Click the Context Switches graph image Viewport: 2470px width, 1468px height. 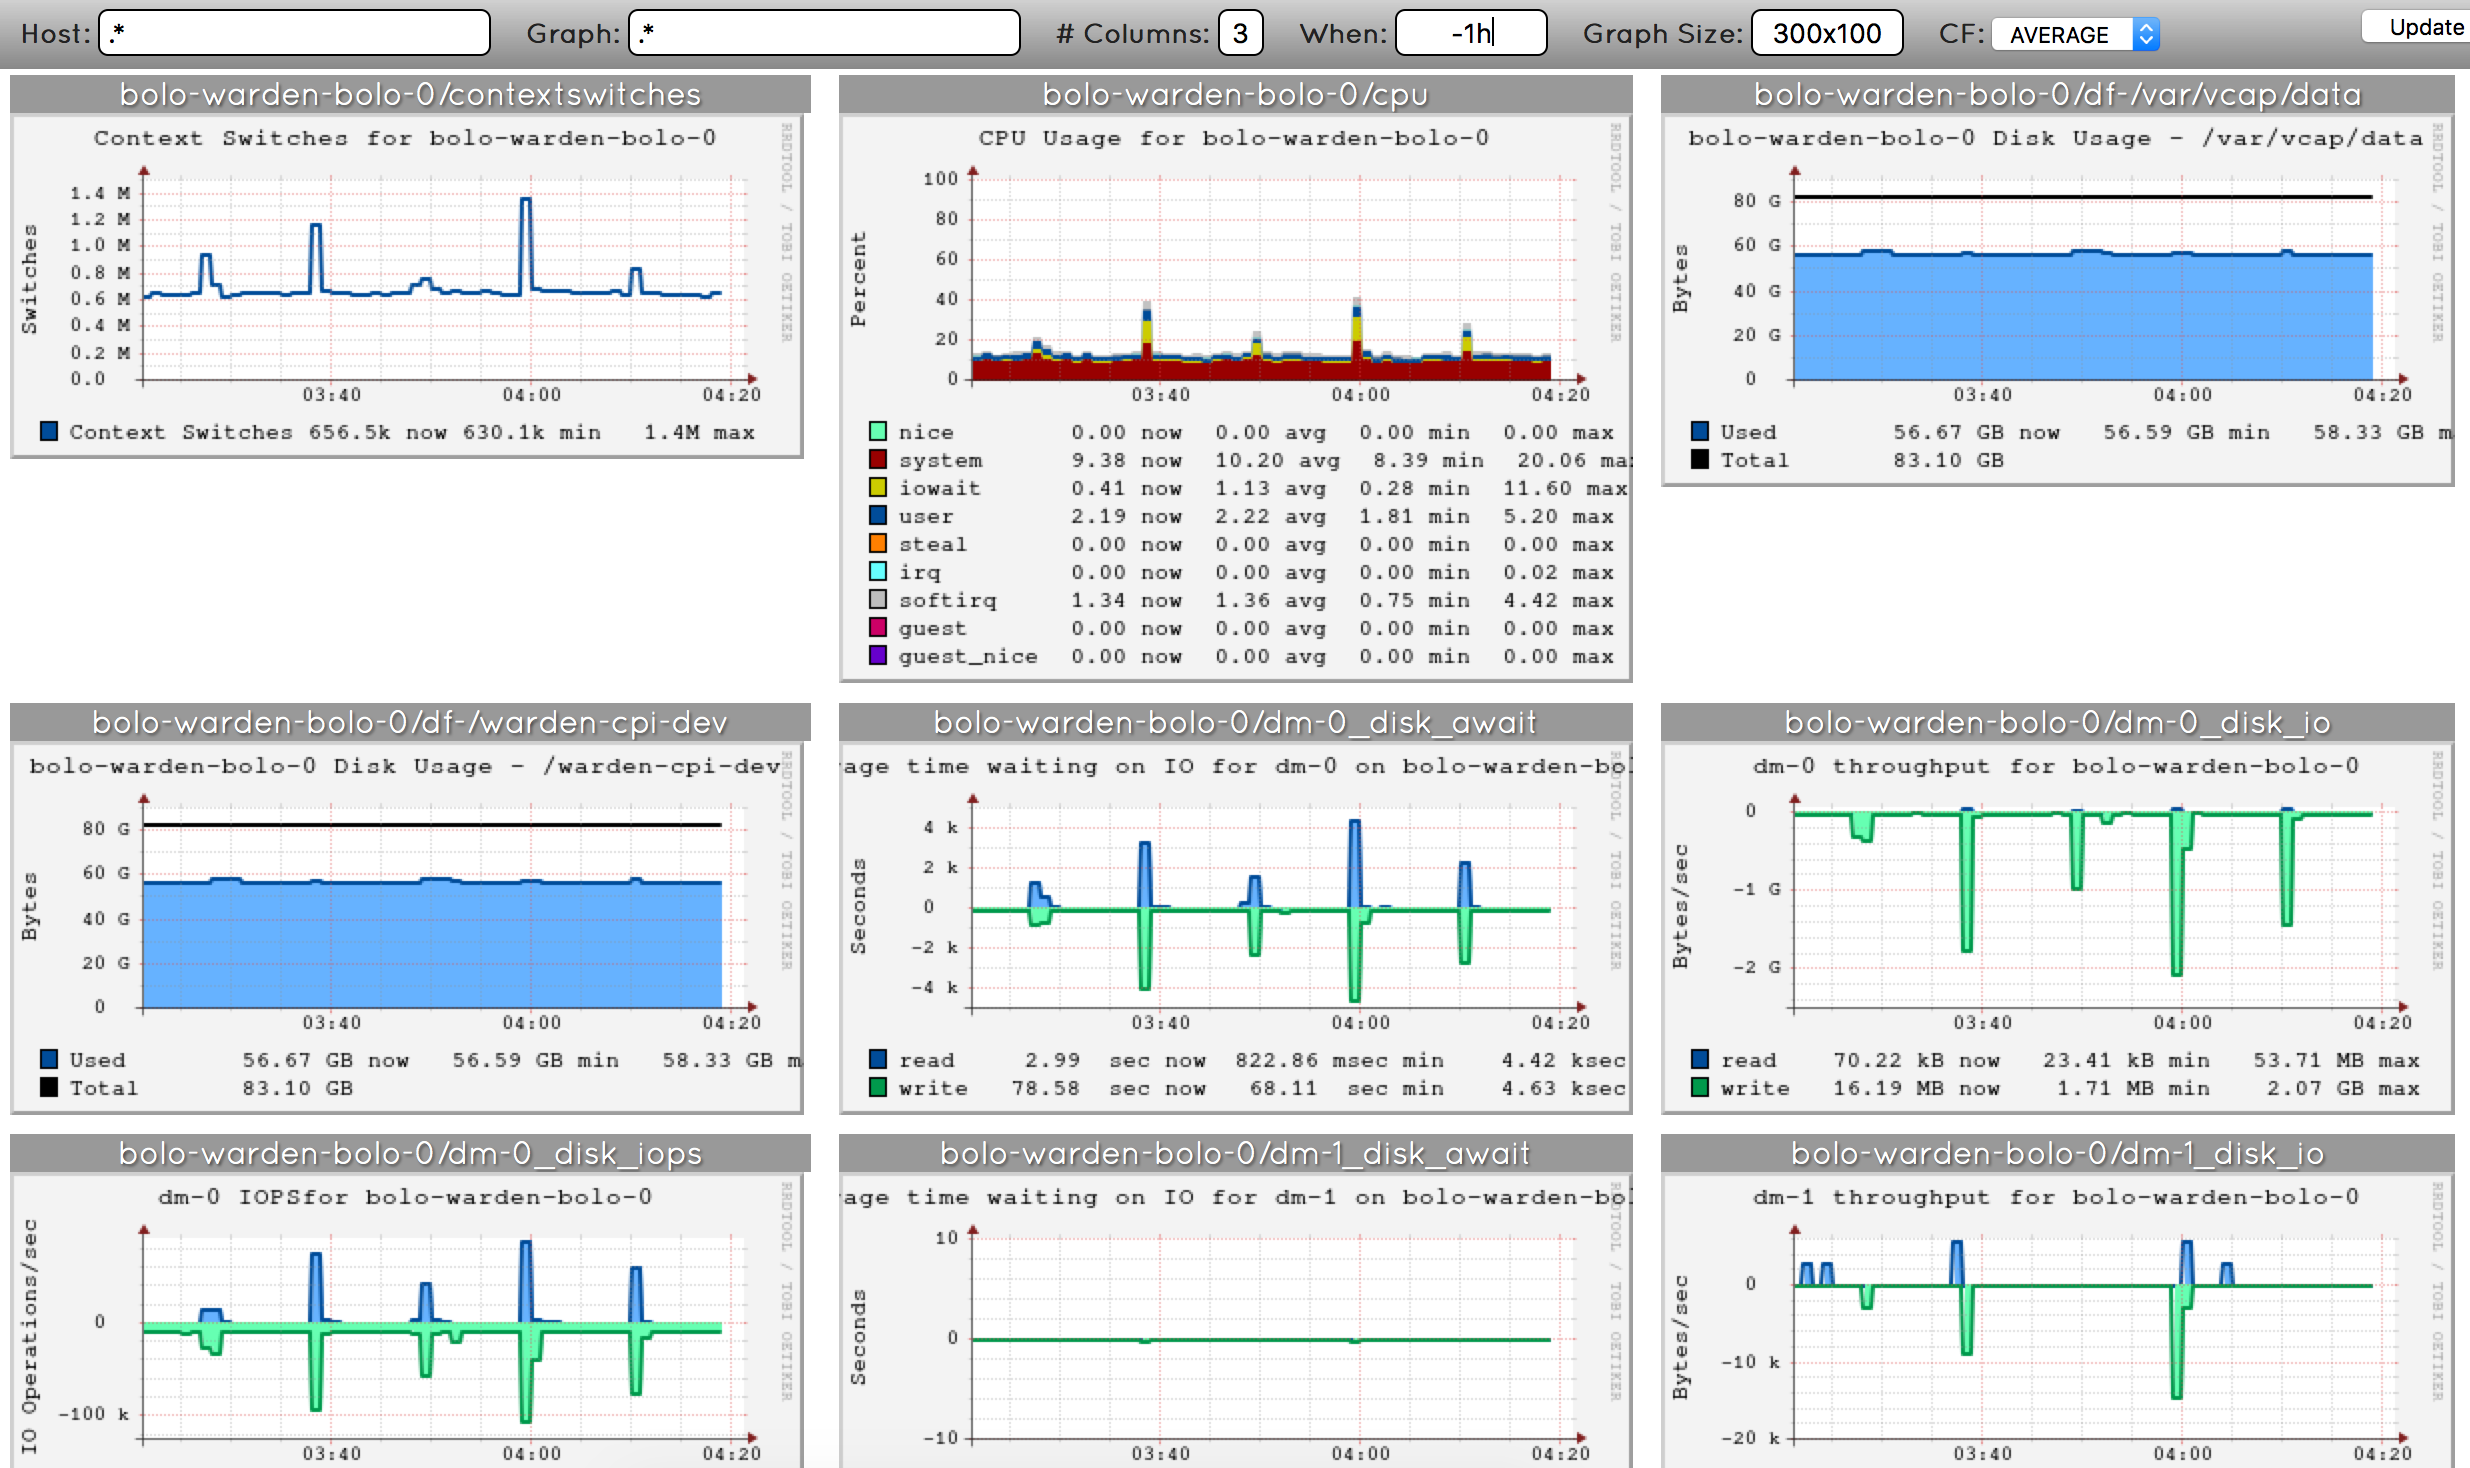pos(406,285)
